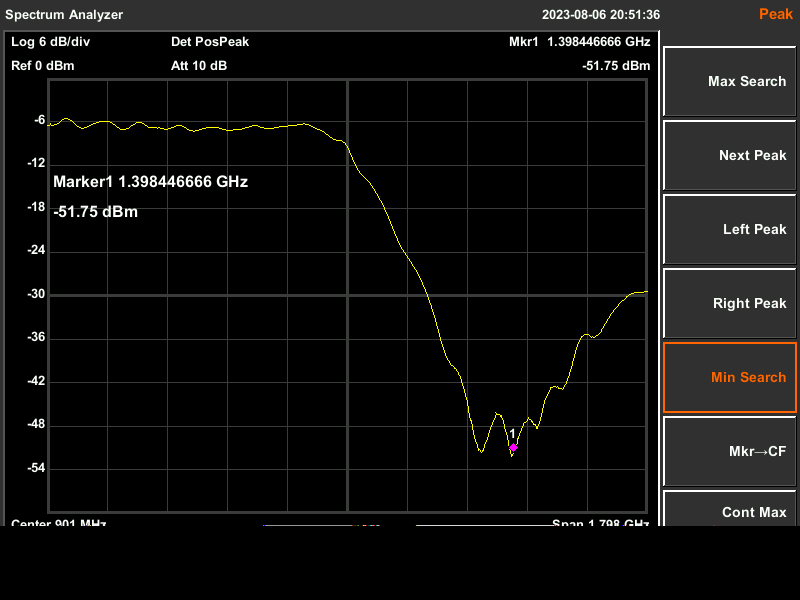Click the large Marker1 1.398446666 GHz label

[151, 182]
